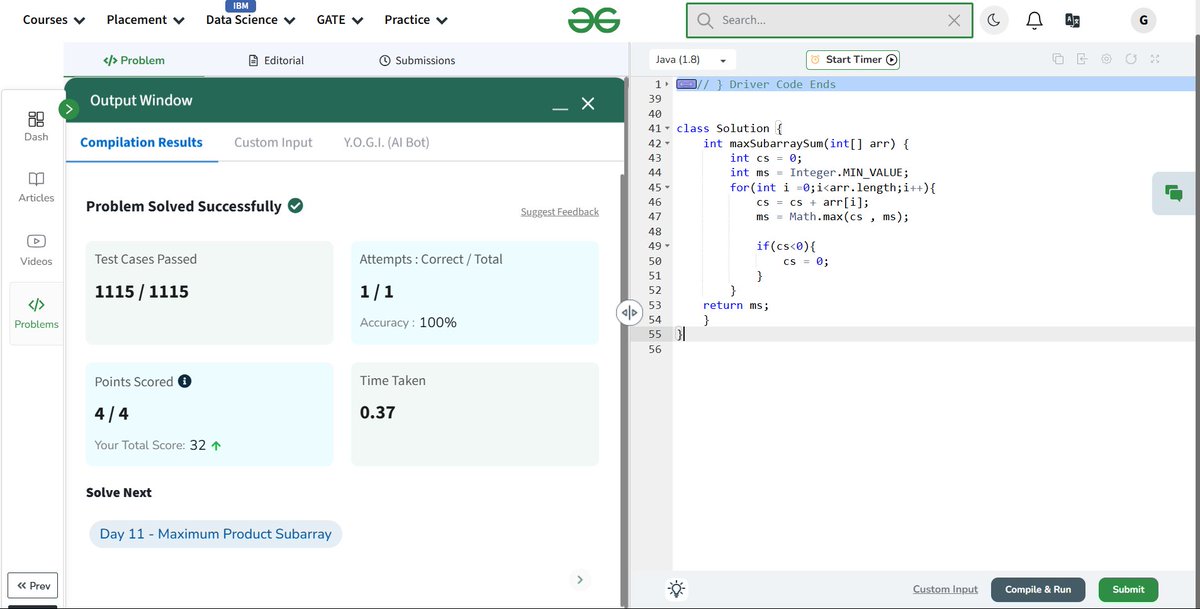The image size is (1200, 609).
Task: Open Videos in the left sidebar
Action: click(36, 250)
